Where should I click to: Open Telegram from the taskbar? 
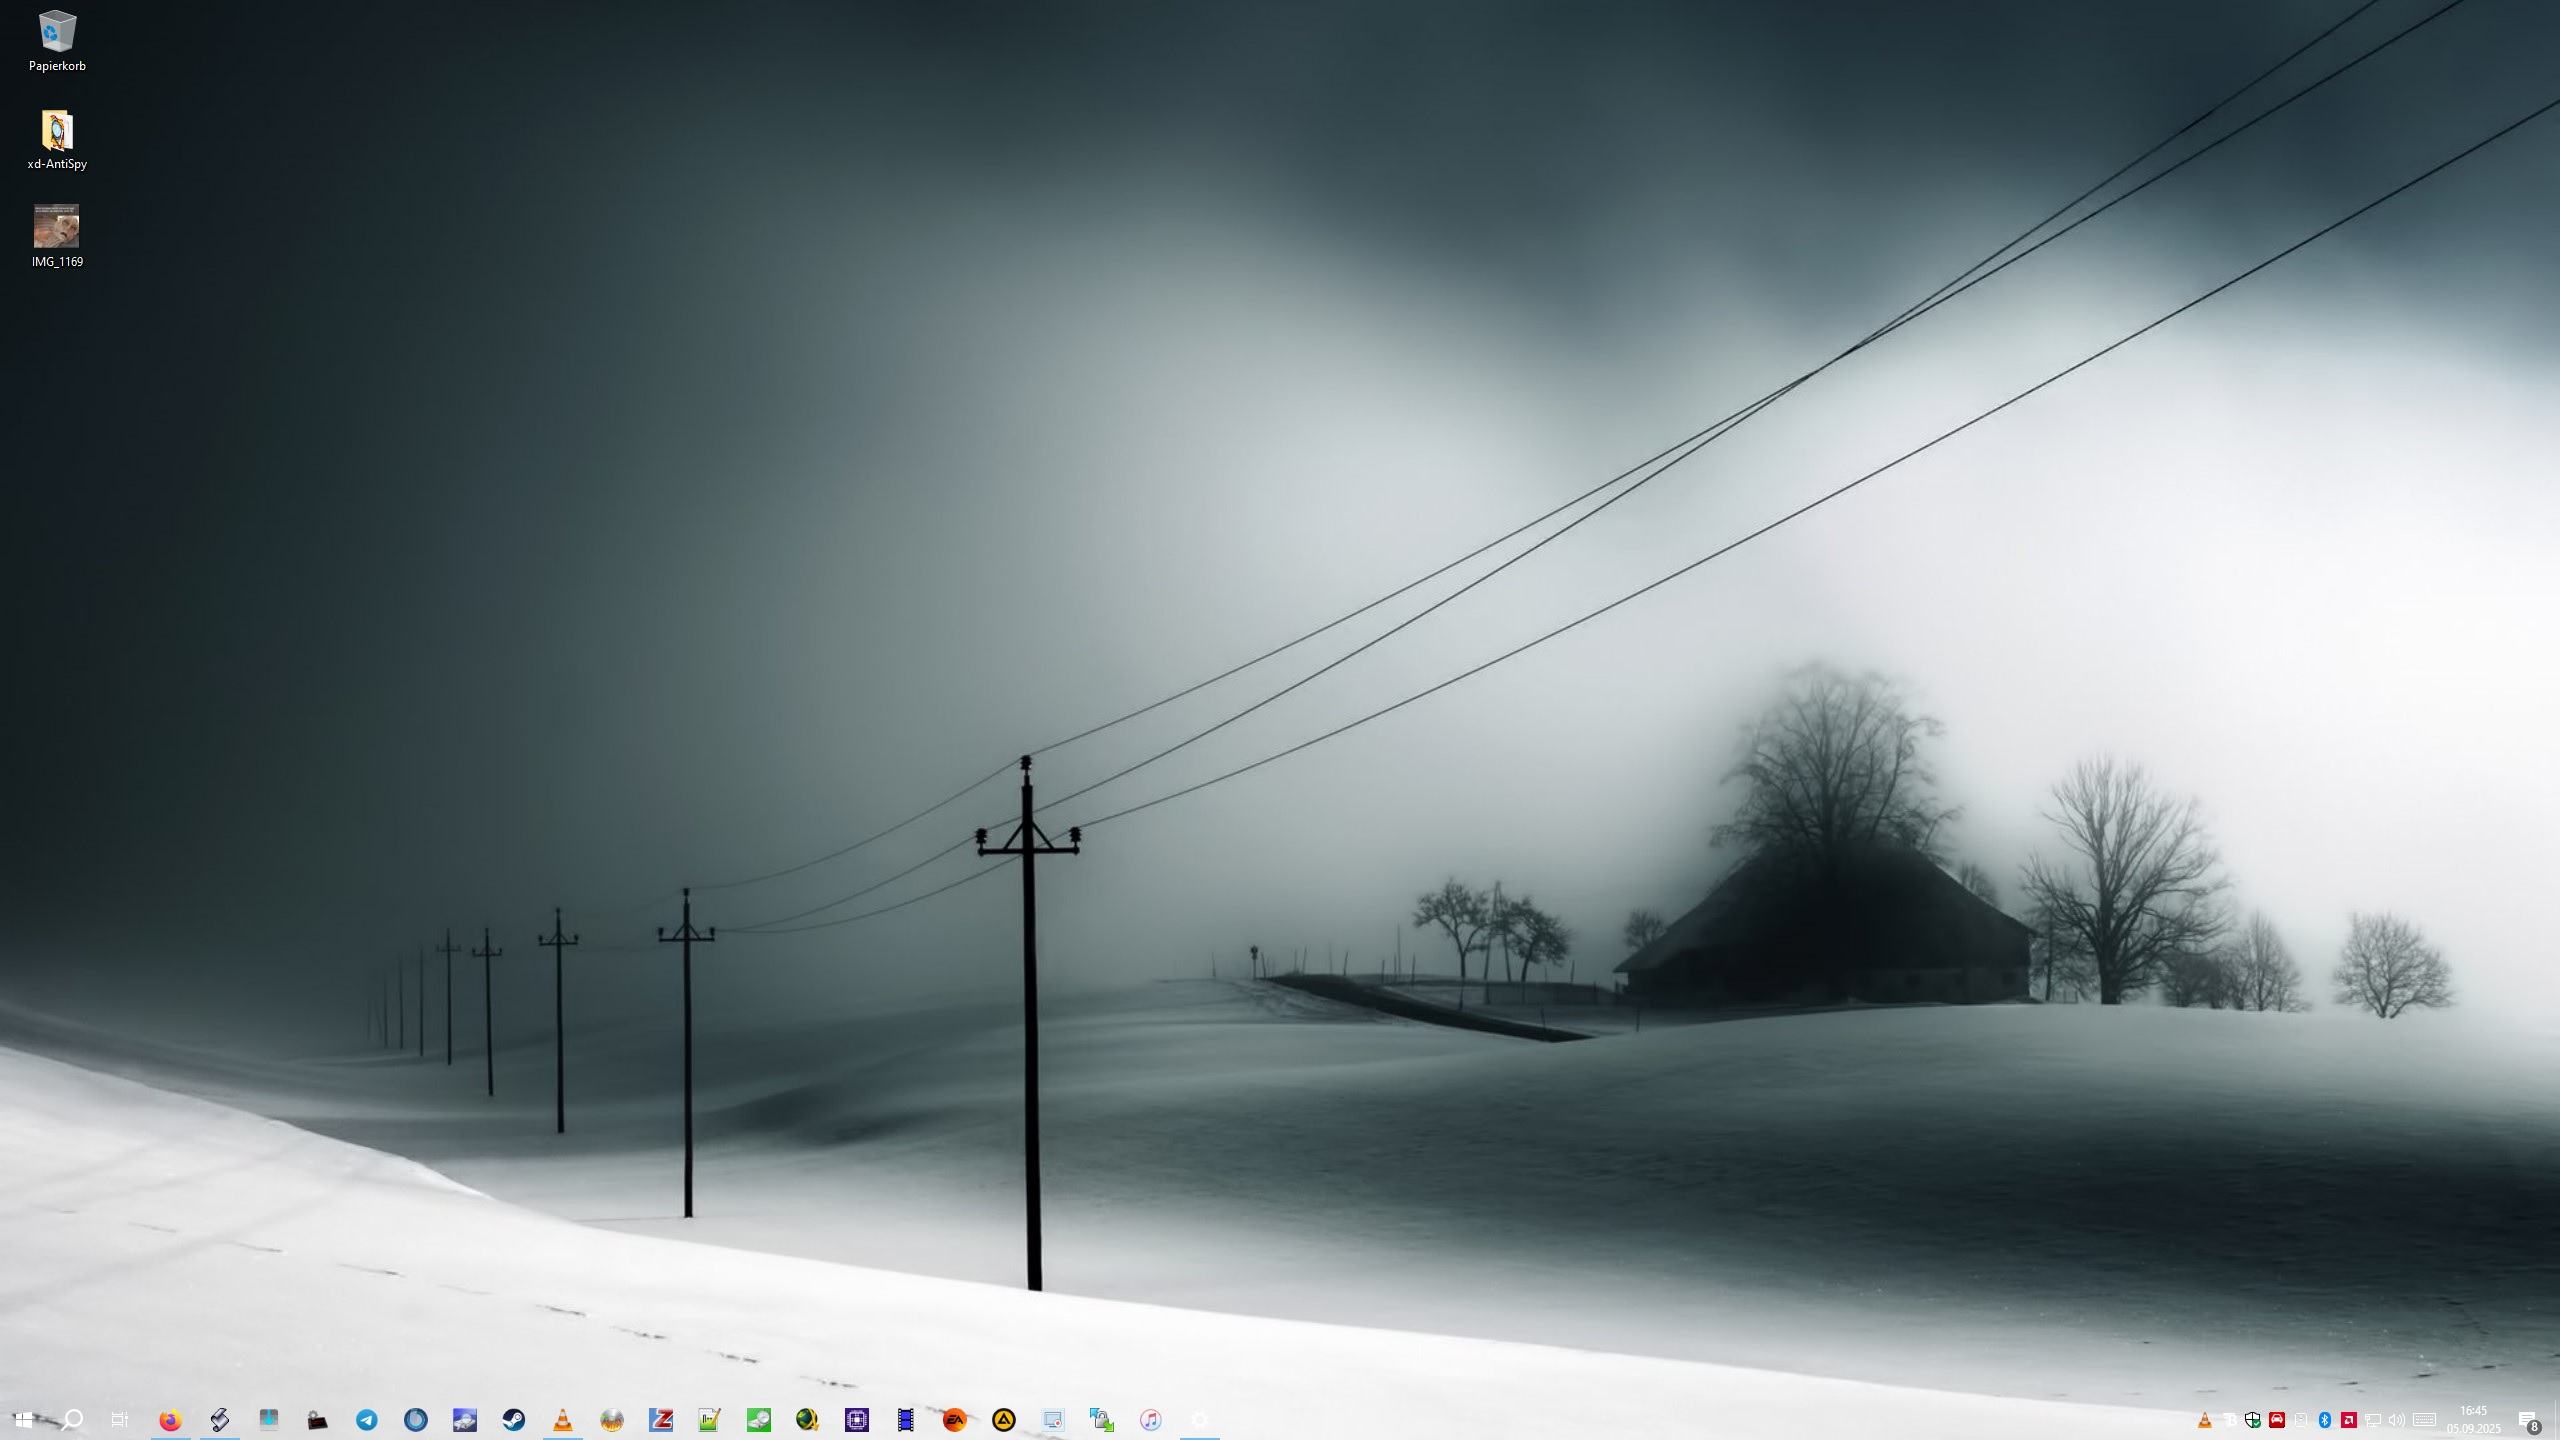pyautogui.click(x=367, y=1419)
